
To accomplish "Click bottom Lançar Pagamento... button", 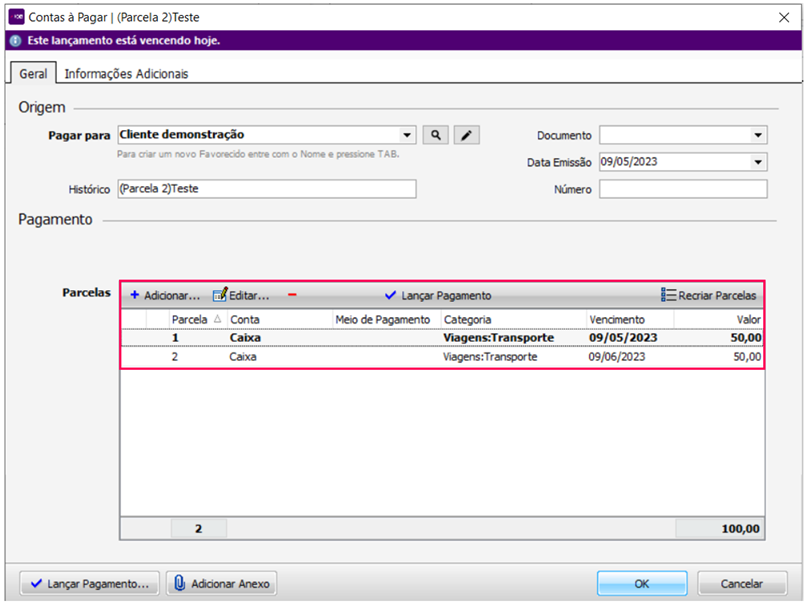I will click(90, 584).
